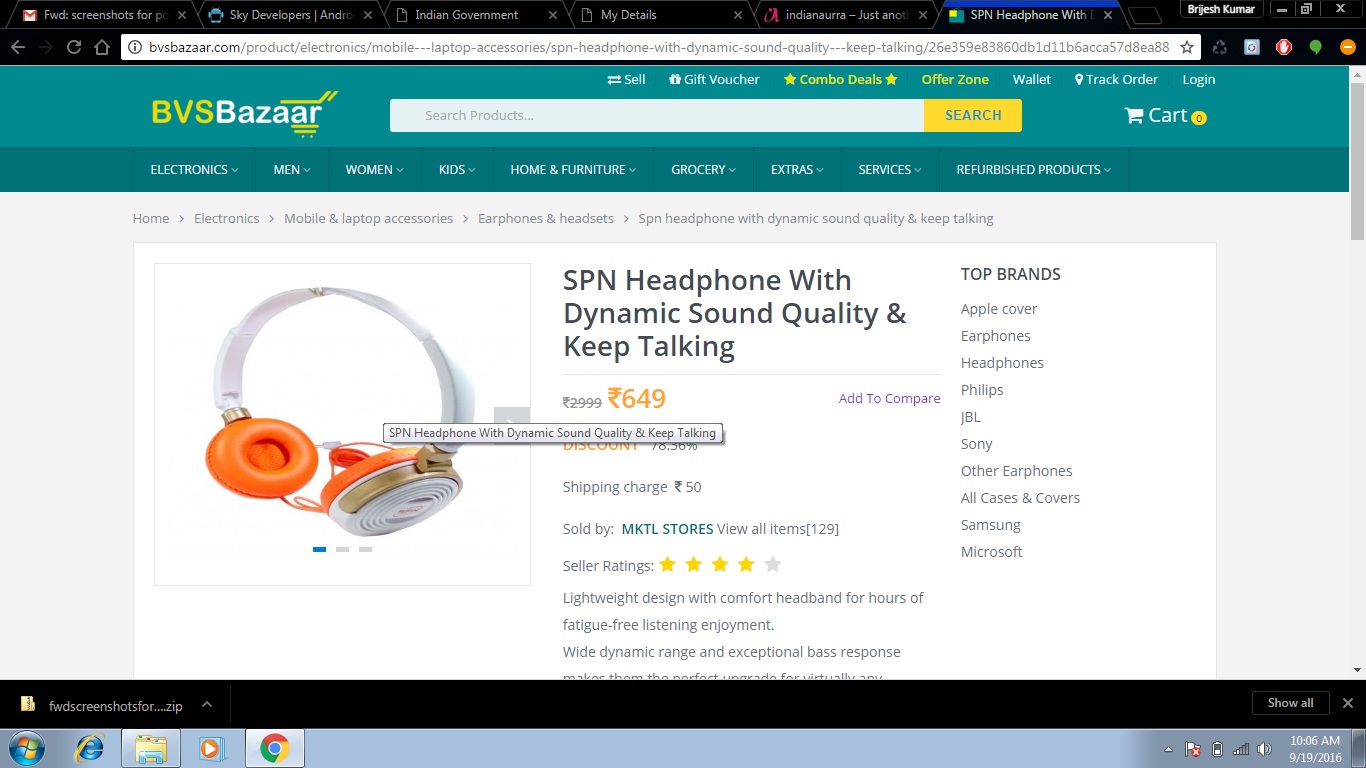
Task: Click the browser back arrow
Action: (18, 47)
